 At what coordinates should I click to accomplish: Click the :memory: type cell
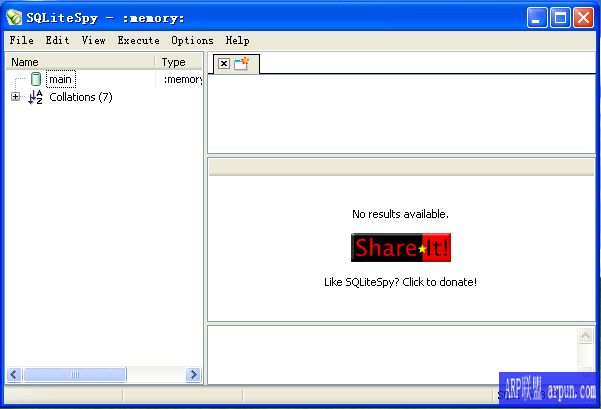183,79
